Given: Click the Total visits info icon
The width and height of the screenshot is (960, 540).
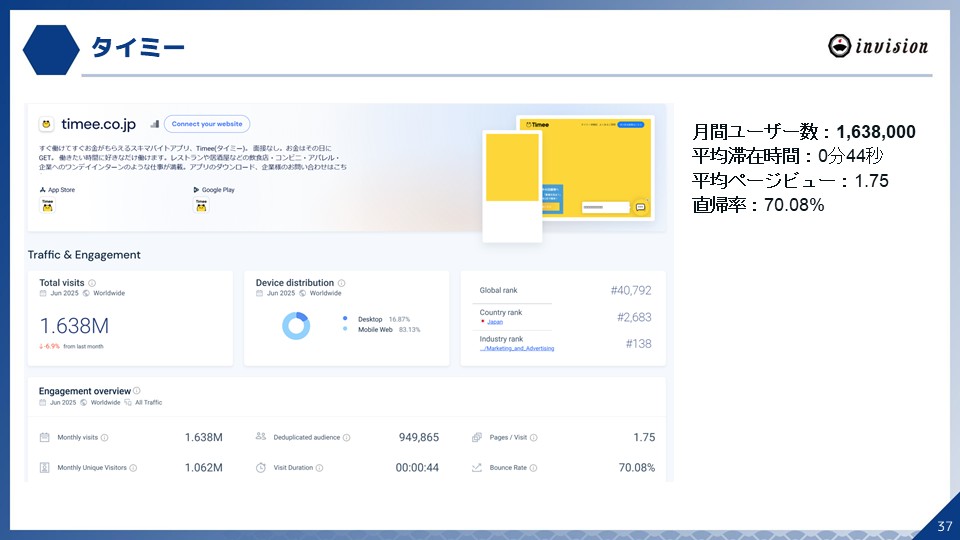Looking at the screenshot, I should click(x=92, y=283).
